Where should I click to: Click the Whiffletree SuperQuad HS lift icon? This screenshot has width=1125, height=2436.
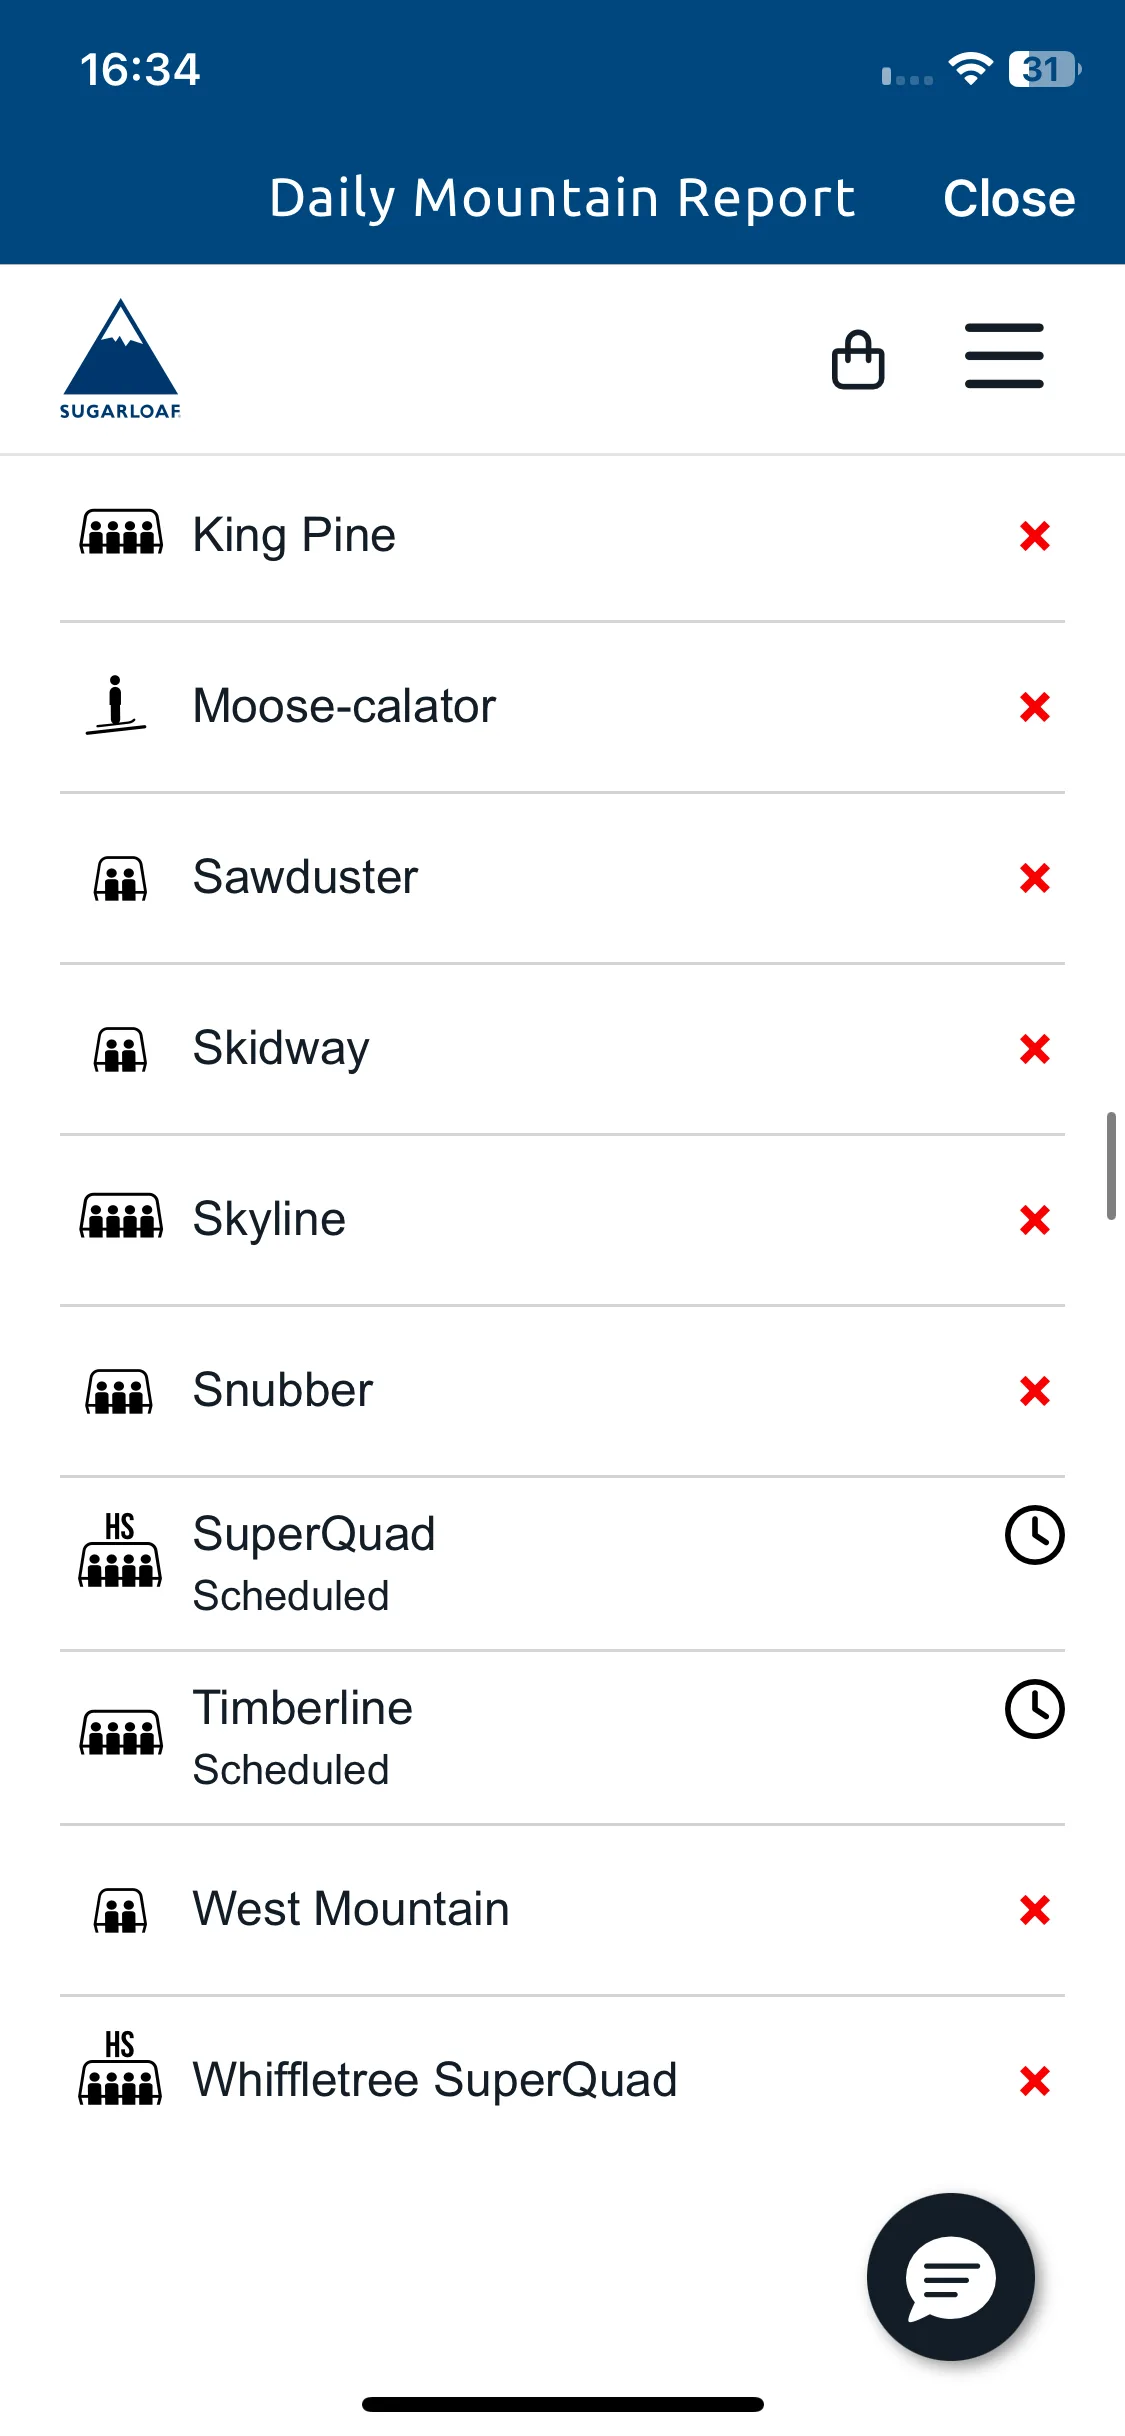pos(120,2068)
